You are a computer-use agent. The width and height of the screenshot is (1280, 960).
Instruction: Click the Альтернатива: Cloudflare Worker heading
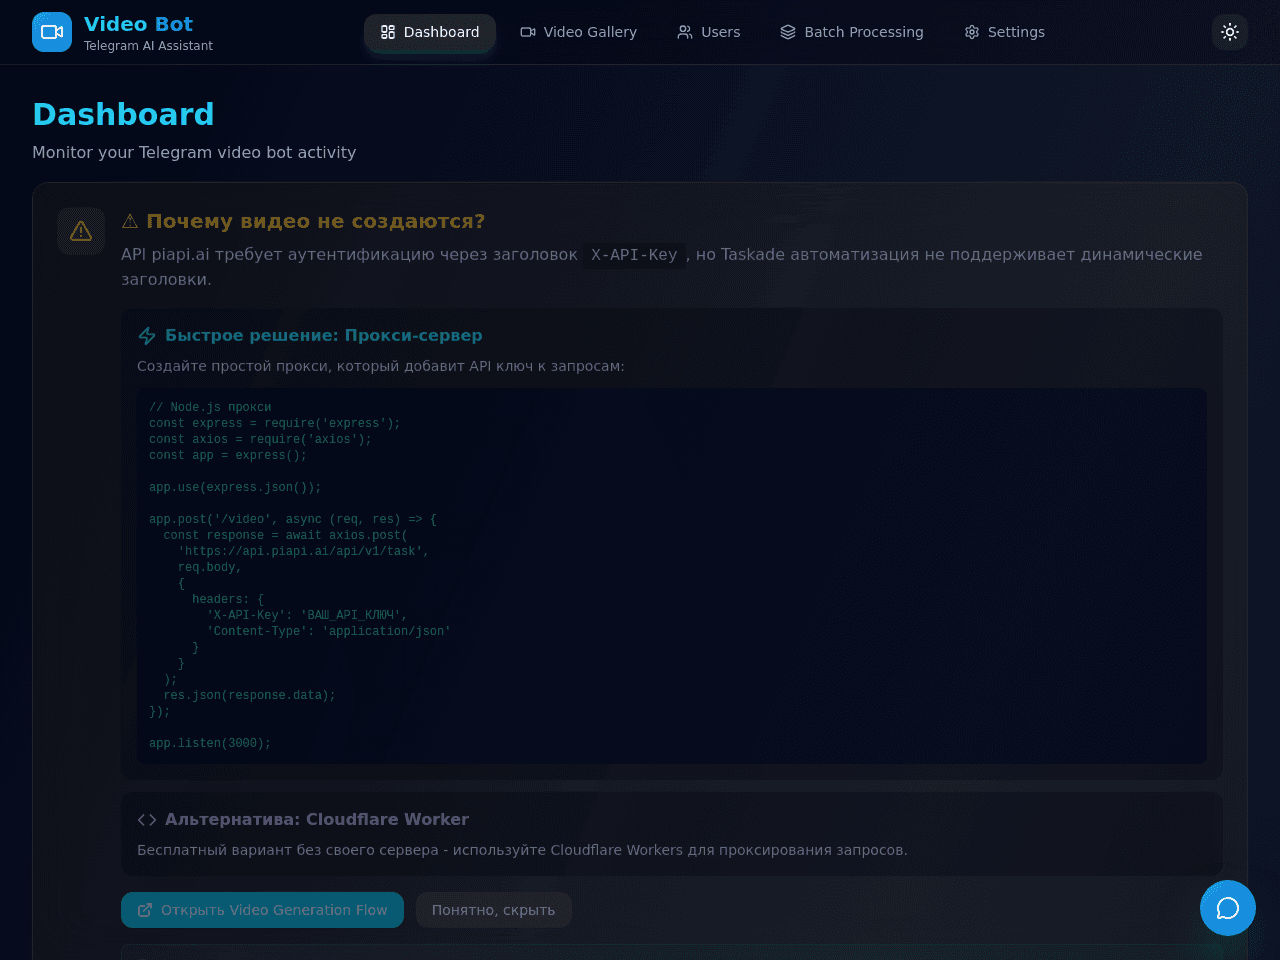[x=317, y=820]
